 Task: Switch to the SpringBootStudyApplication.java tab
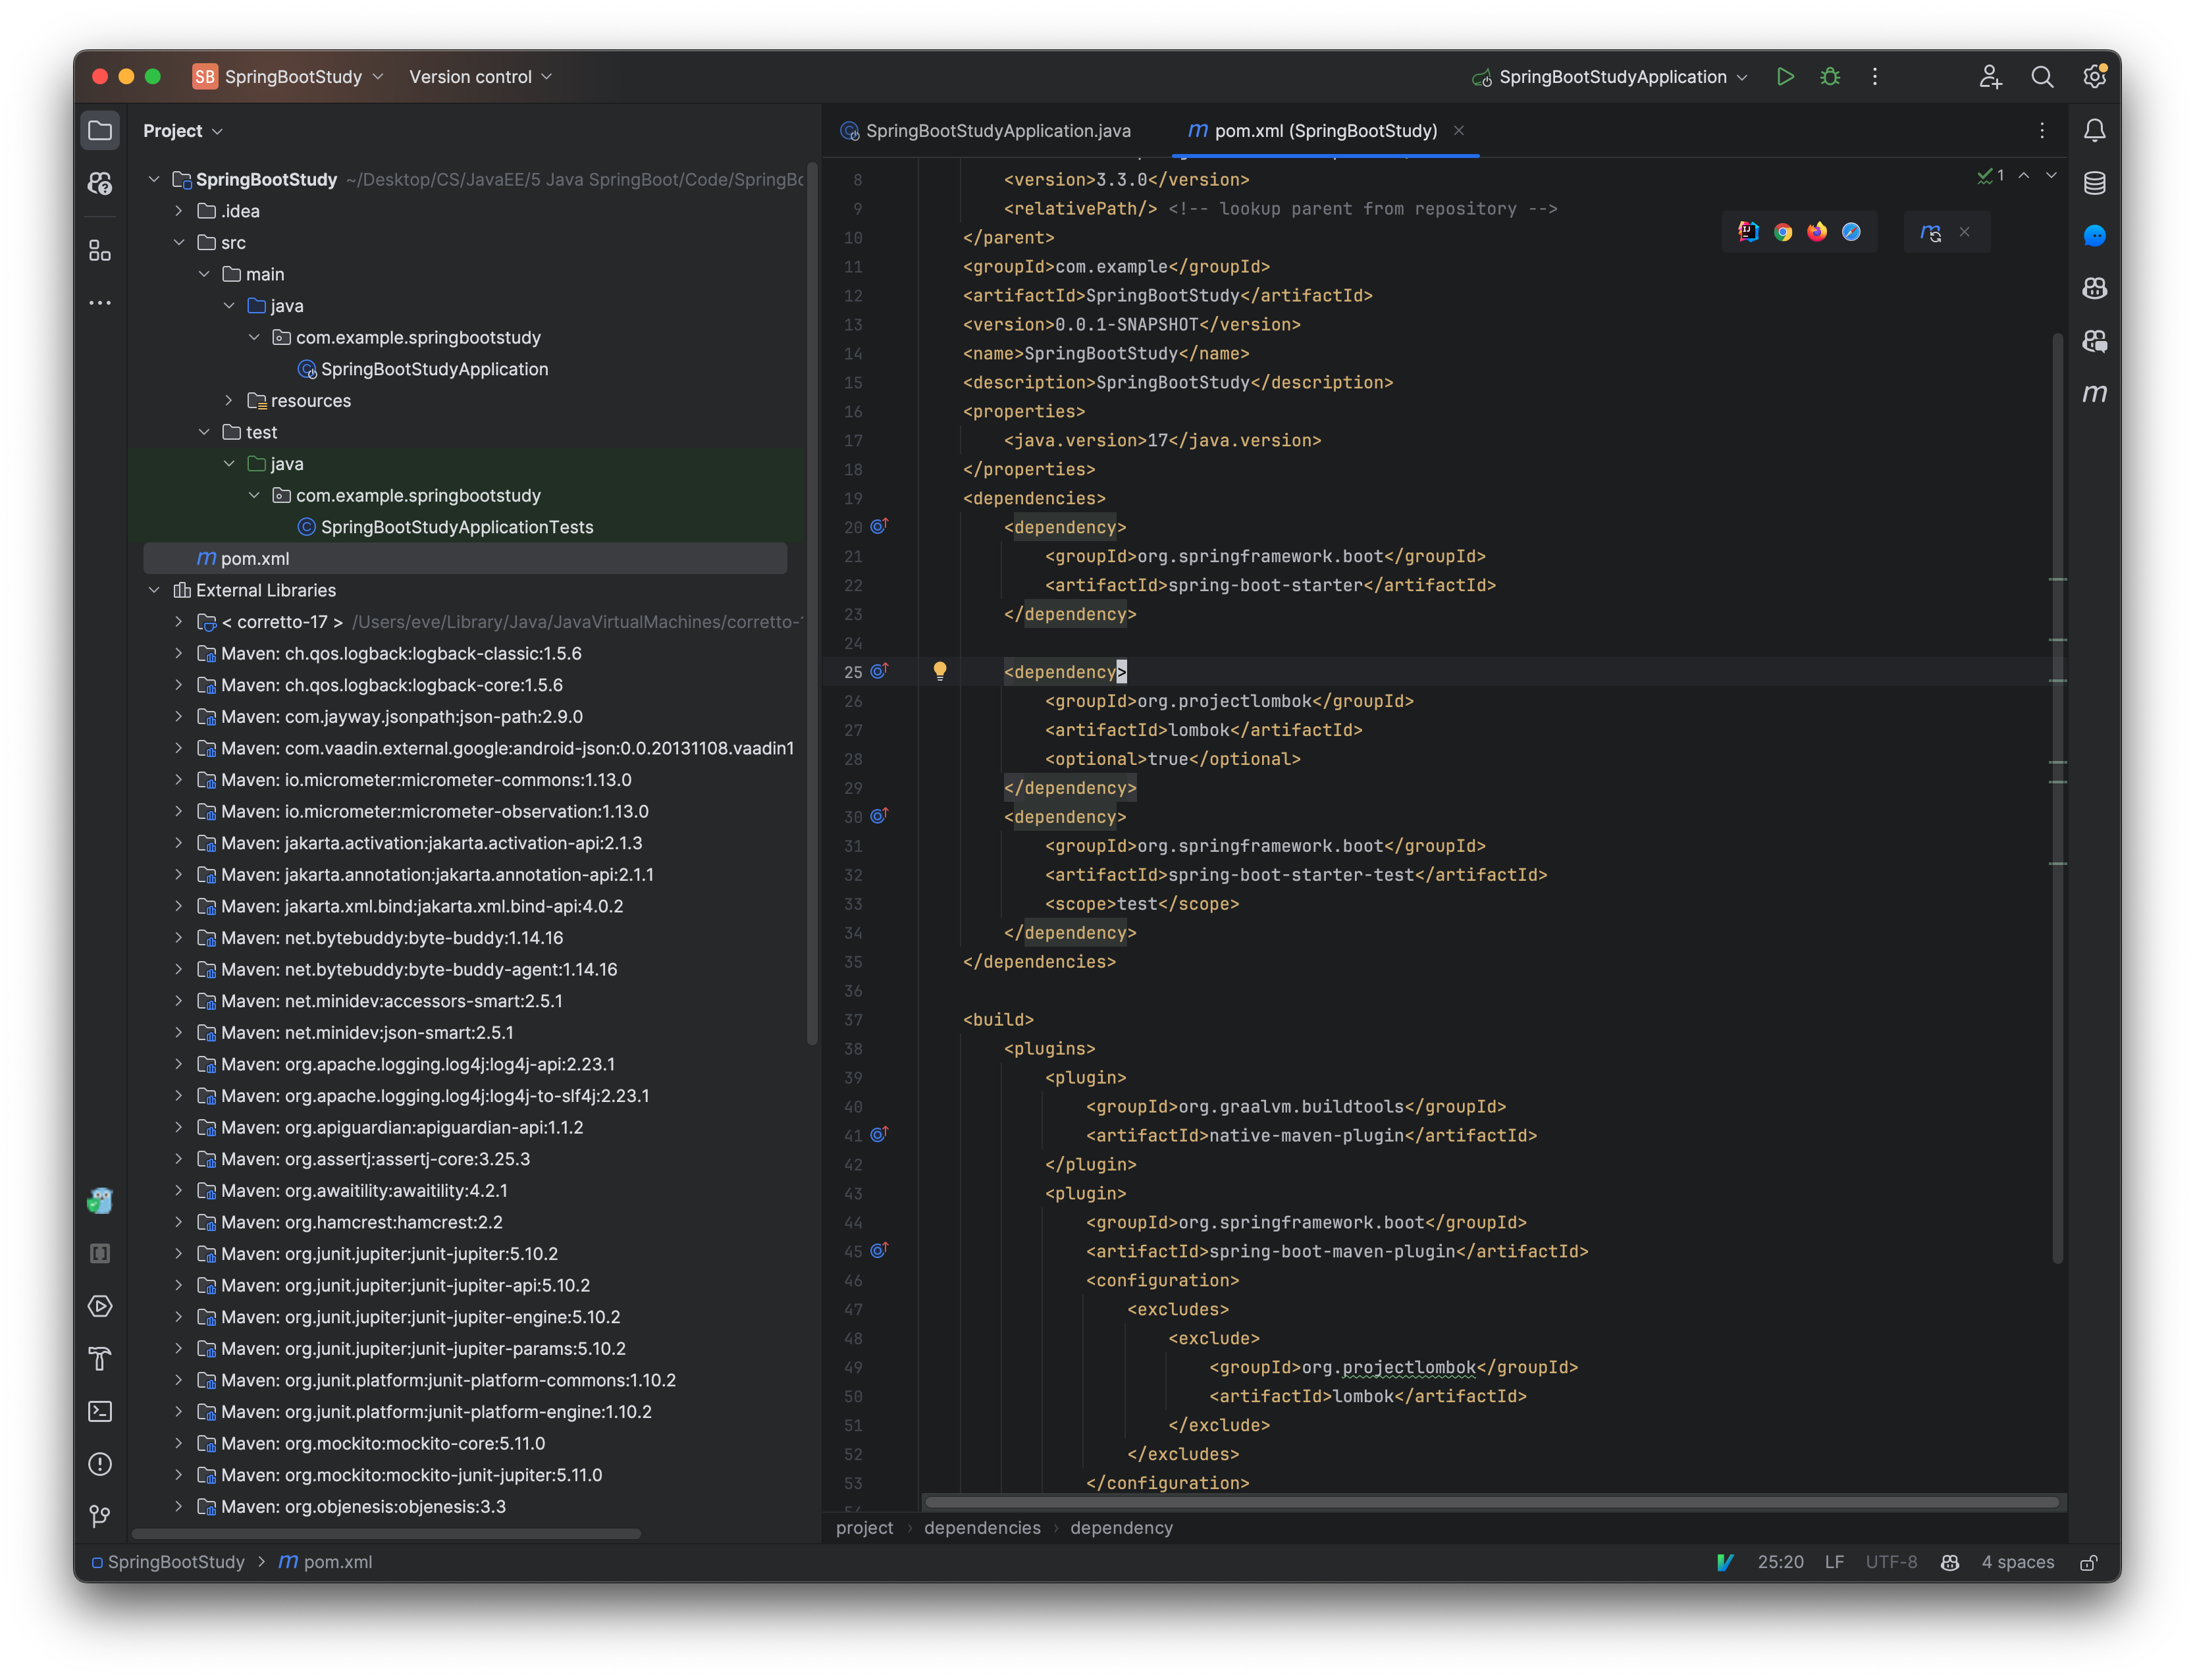[997, 130]
